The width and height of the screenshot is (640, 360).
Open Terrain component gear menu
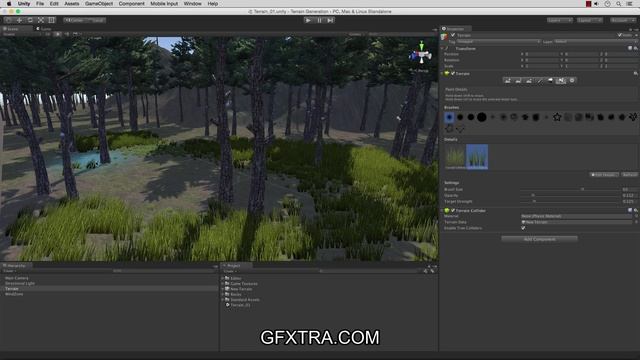coord(636,73)
